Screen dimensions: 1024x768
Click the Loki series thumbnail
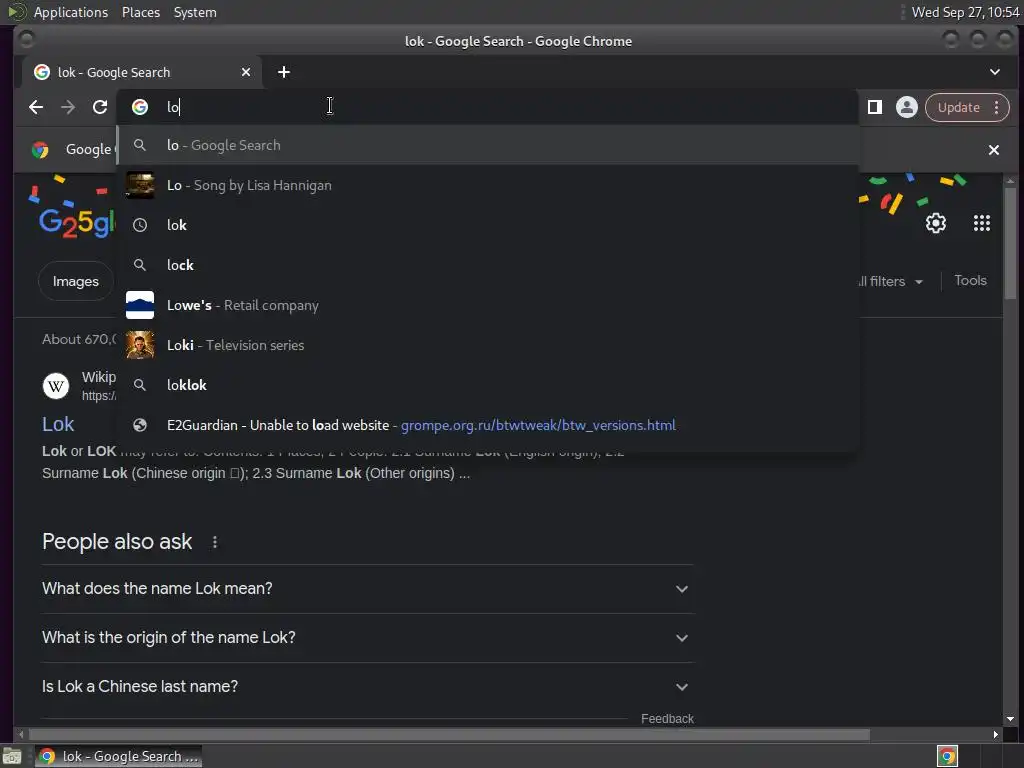(x=140, y=345)
